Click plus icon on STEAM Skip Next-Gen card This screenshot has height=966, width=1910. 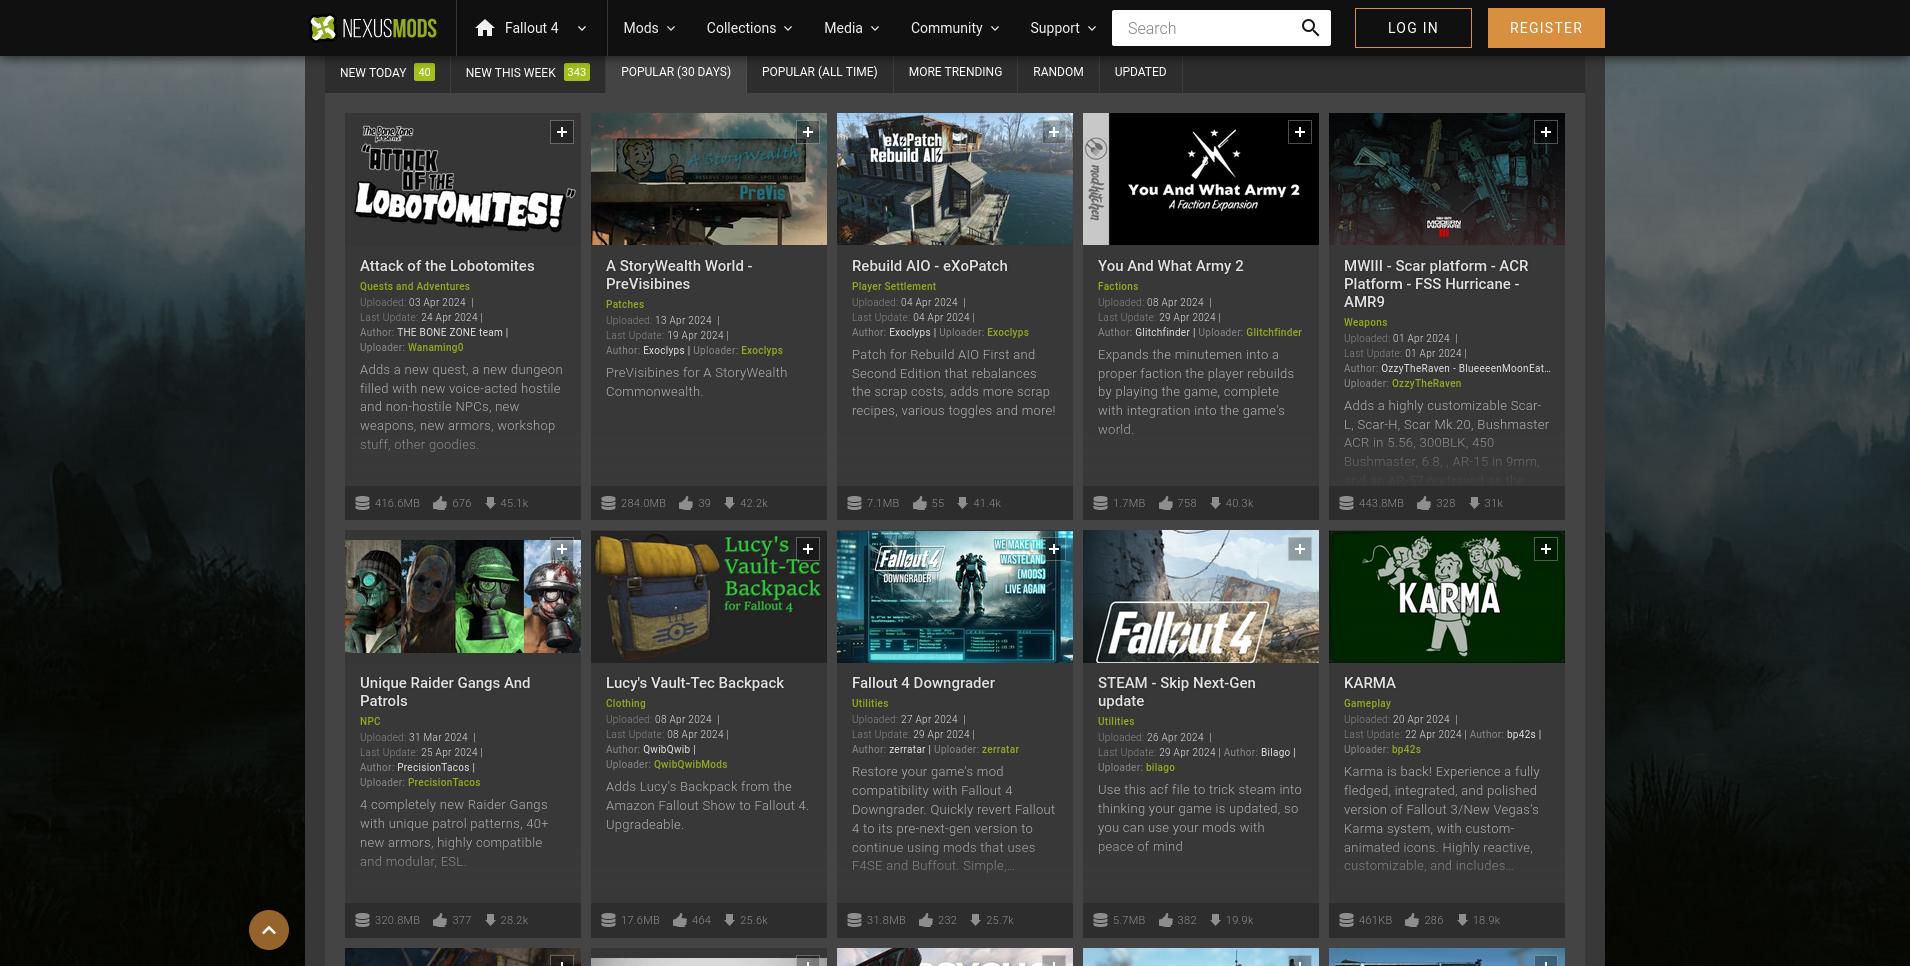[1300, 549]
